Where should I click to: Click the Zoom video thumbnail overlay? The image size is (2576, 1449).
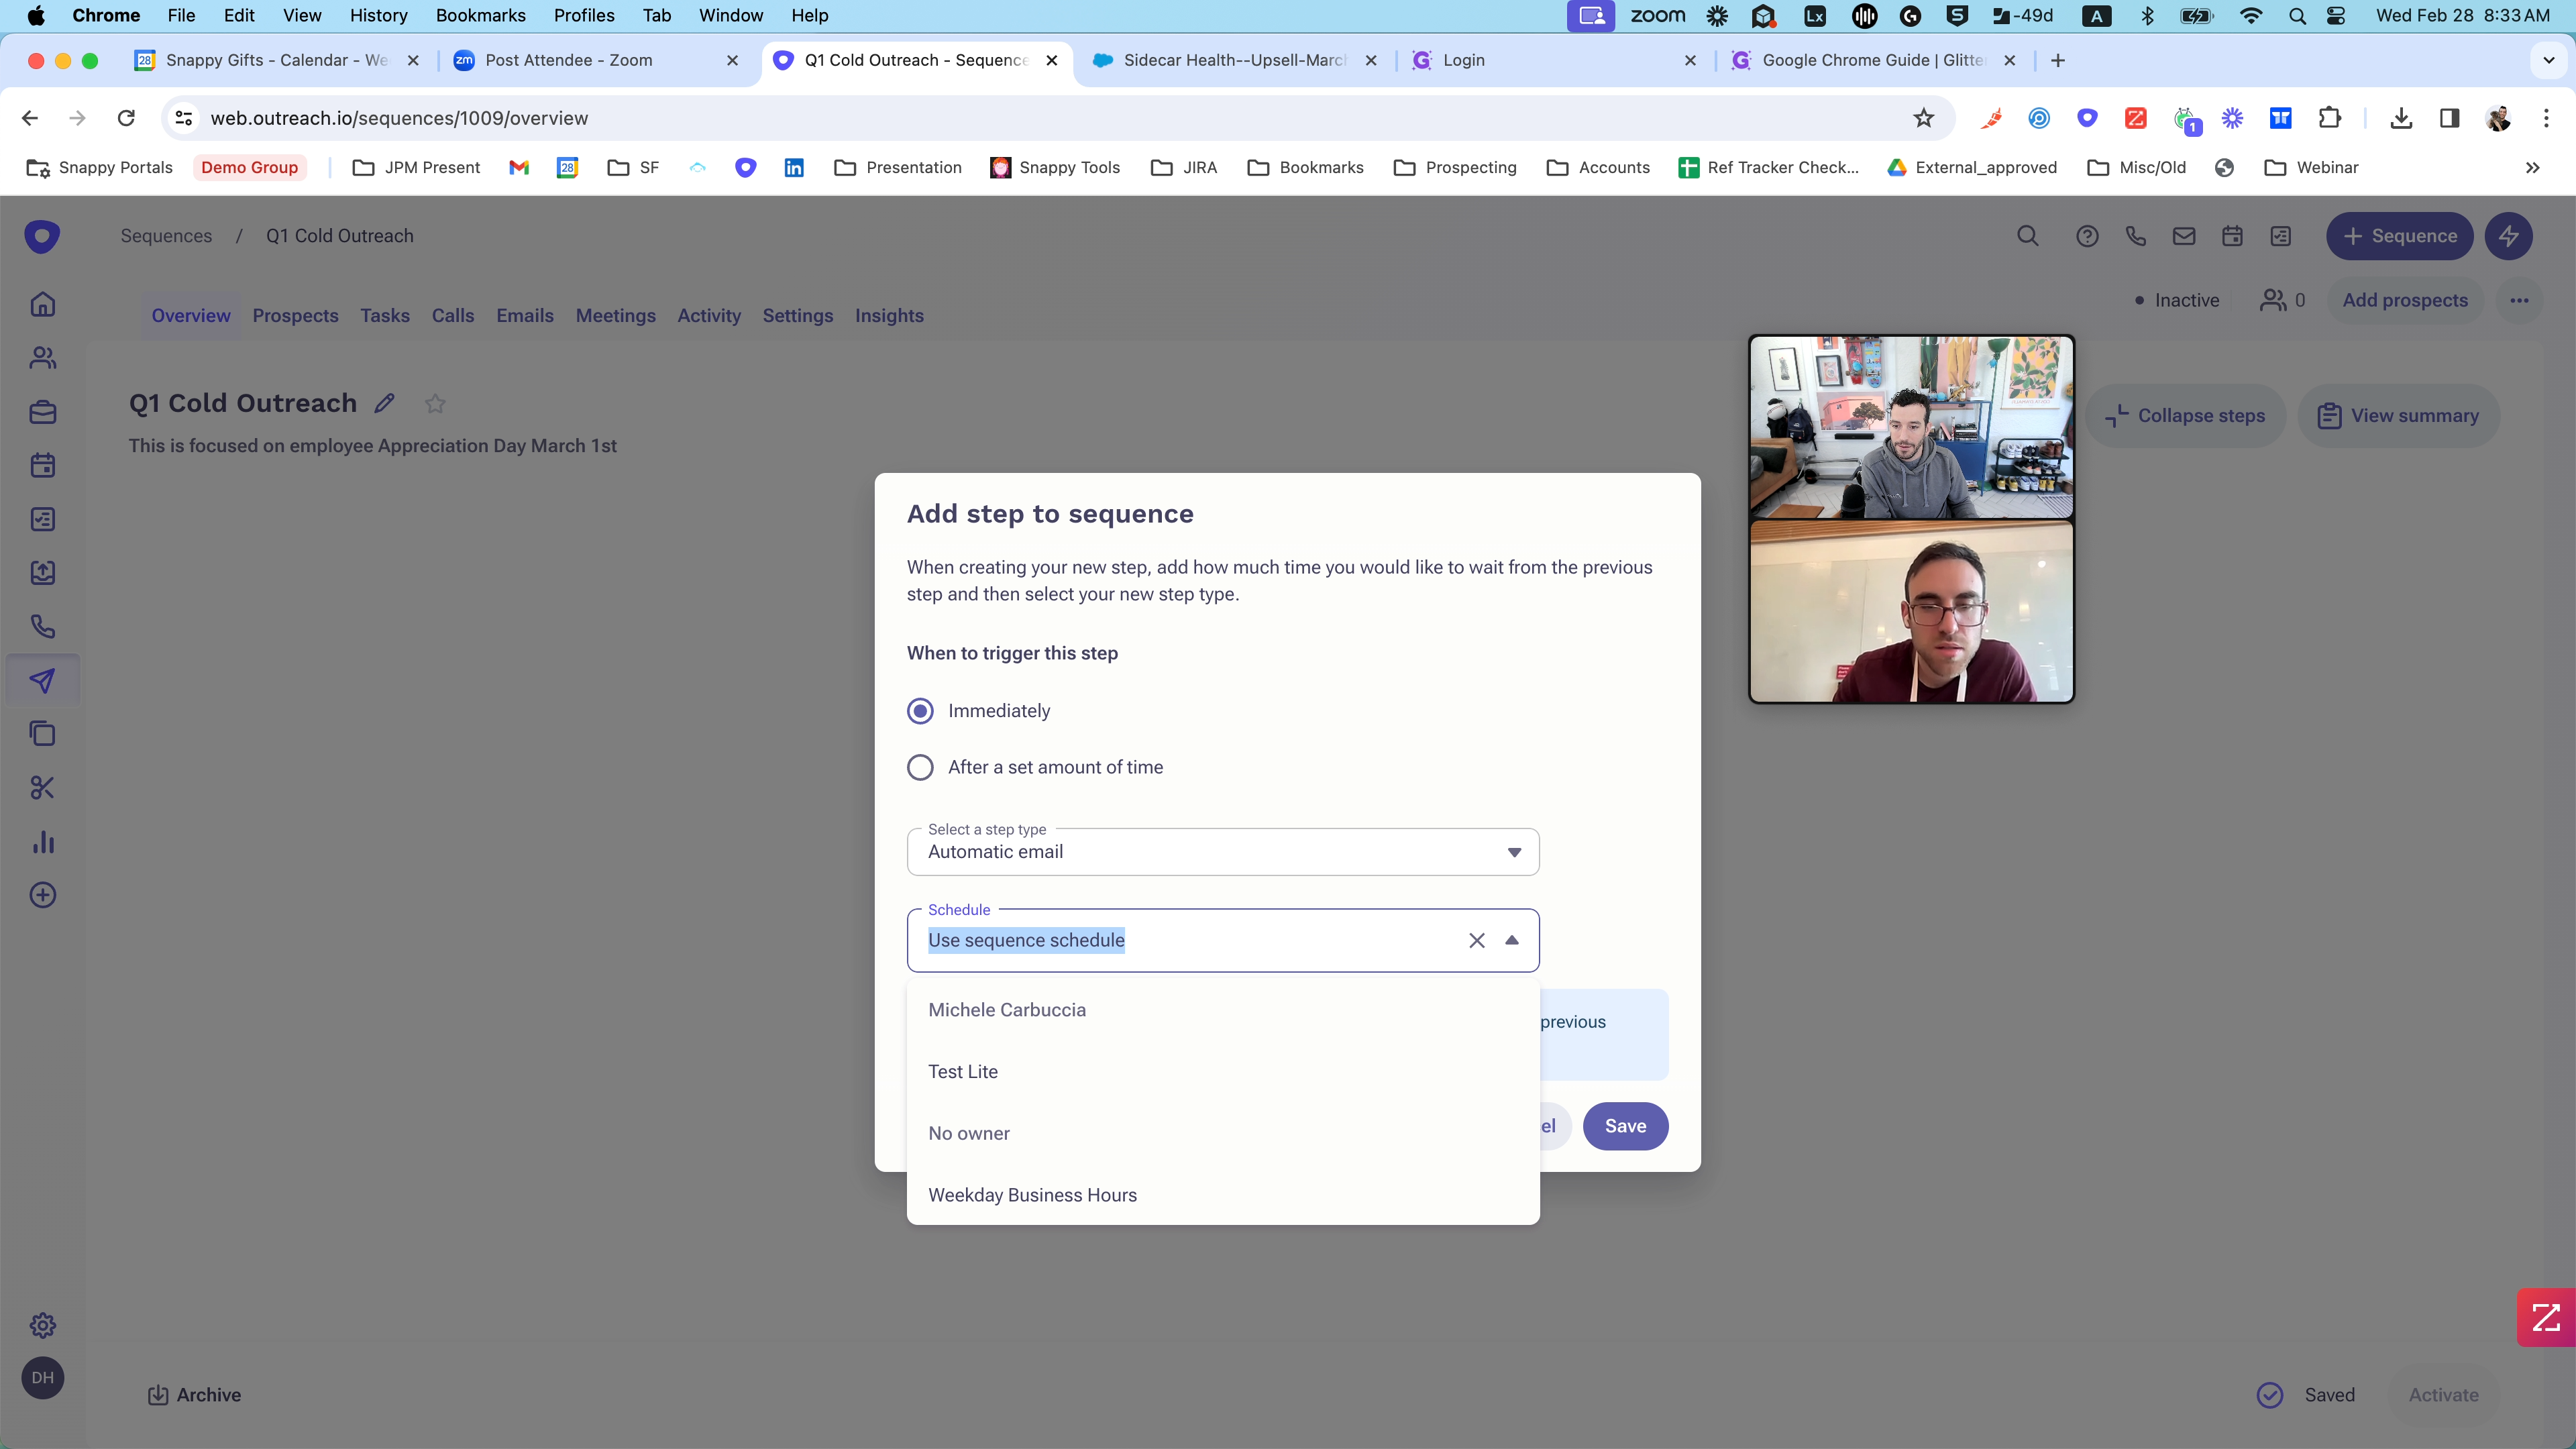click(x=1911, y=519)
